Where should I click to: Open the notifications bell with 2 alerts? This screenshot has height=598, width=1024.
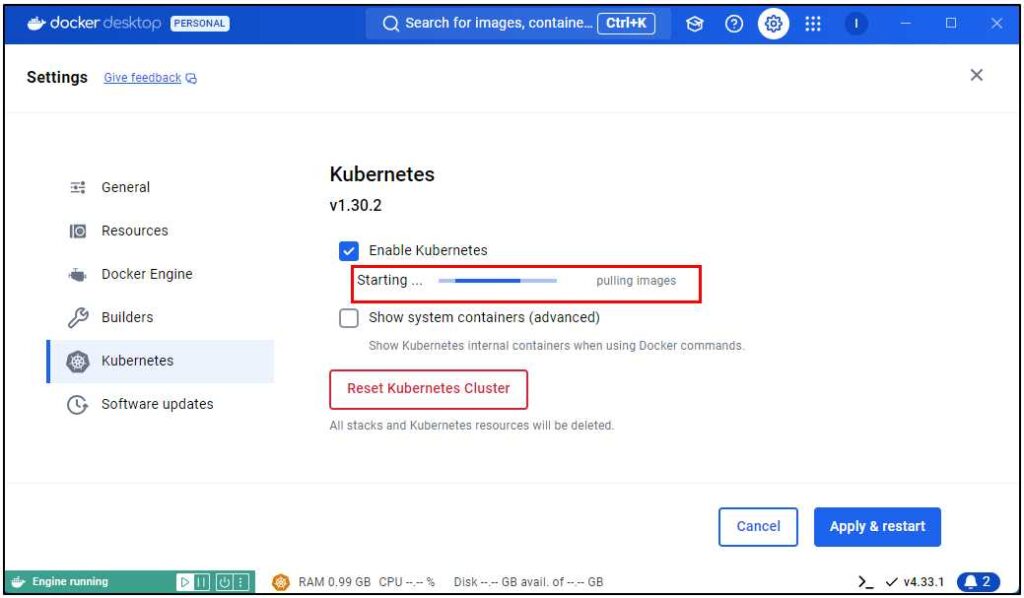pos(977,582)
